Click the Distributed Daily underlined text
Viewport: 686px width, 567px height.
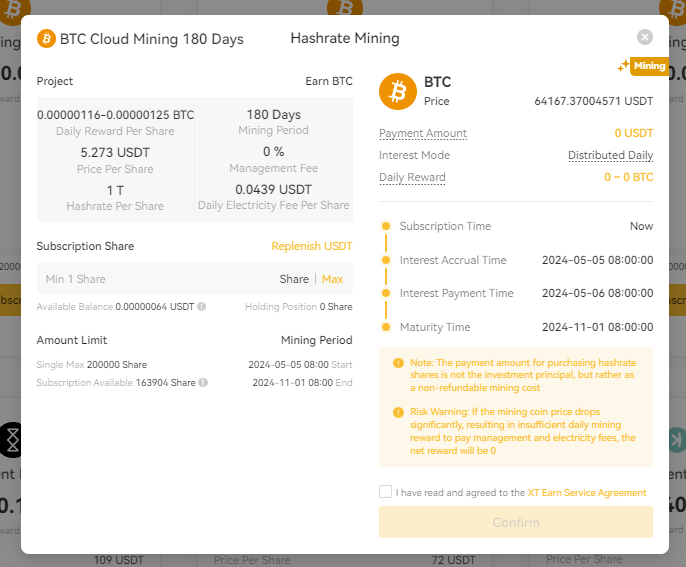(610, 155)
